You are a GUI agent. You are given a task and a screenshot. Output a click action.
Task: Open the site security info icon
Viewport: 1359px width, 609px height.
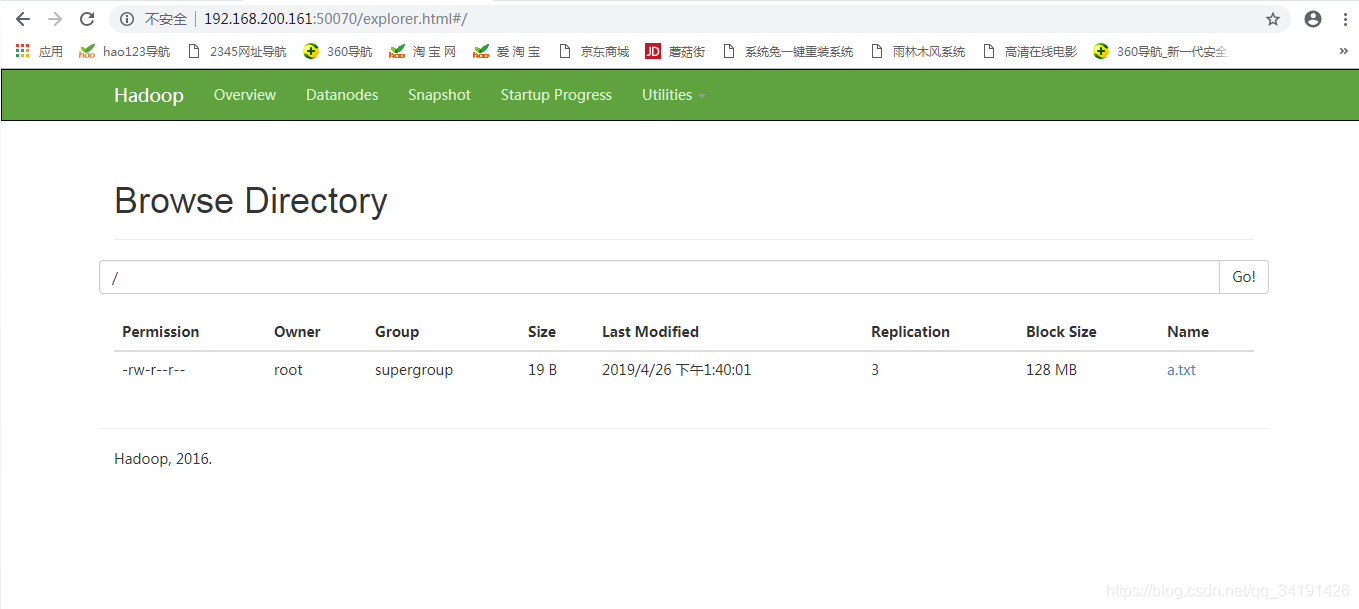(x=126, y=19)
